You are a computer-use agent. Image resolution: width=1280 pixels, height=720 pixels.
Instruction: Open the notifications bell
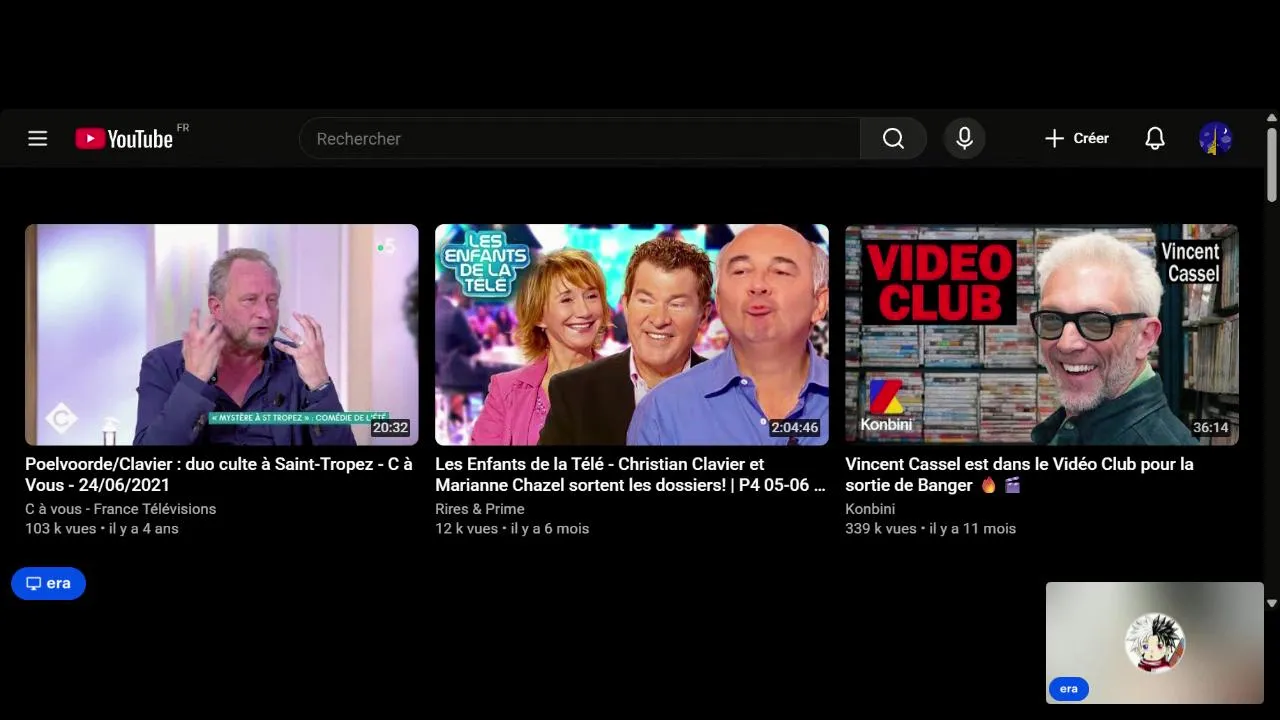point(1155,139)
